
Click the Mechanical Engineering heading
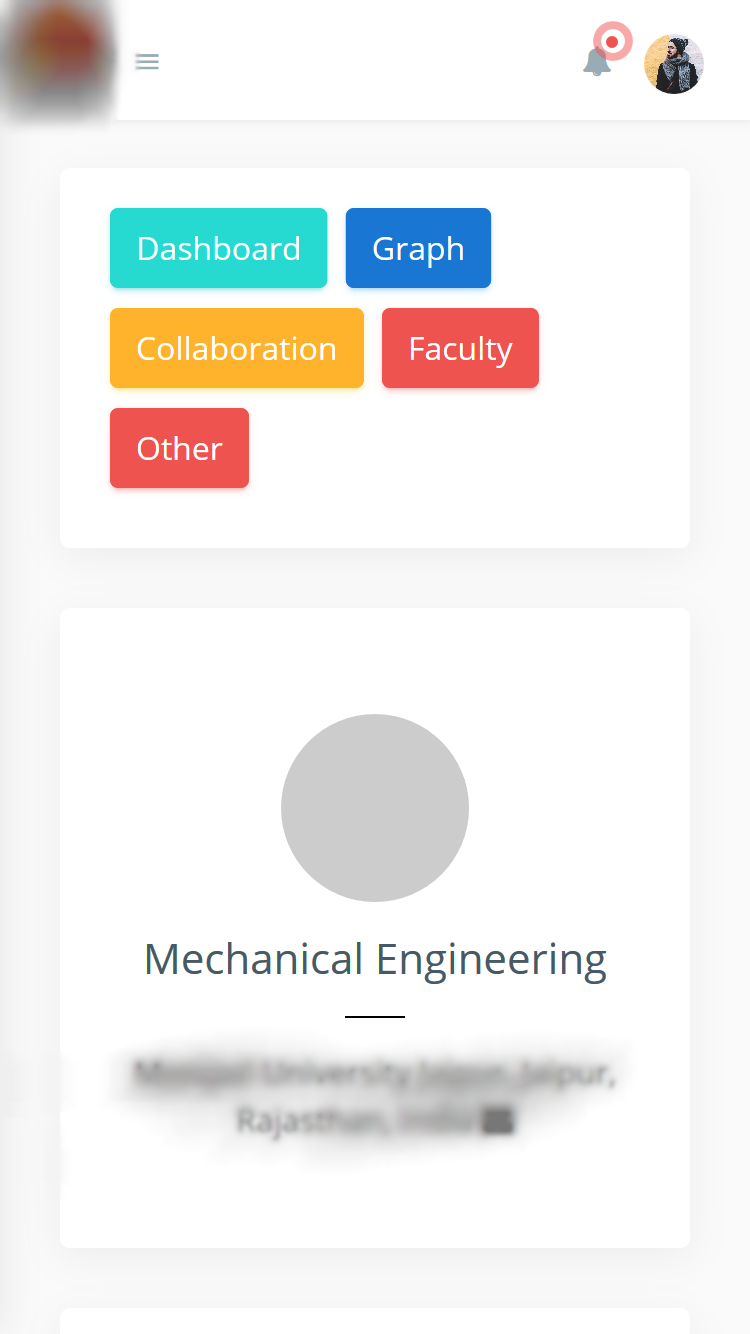coord(375,960)
